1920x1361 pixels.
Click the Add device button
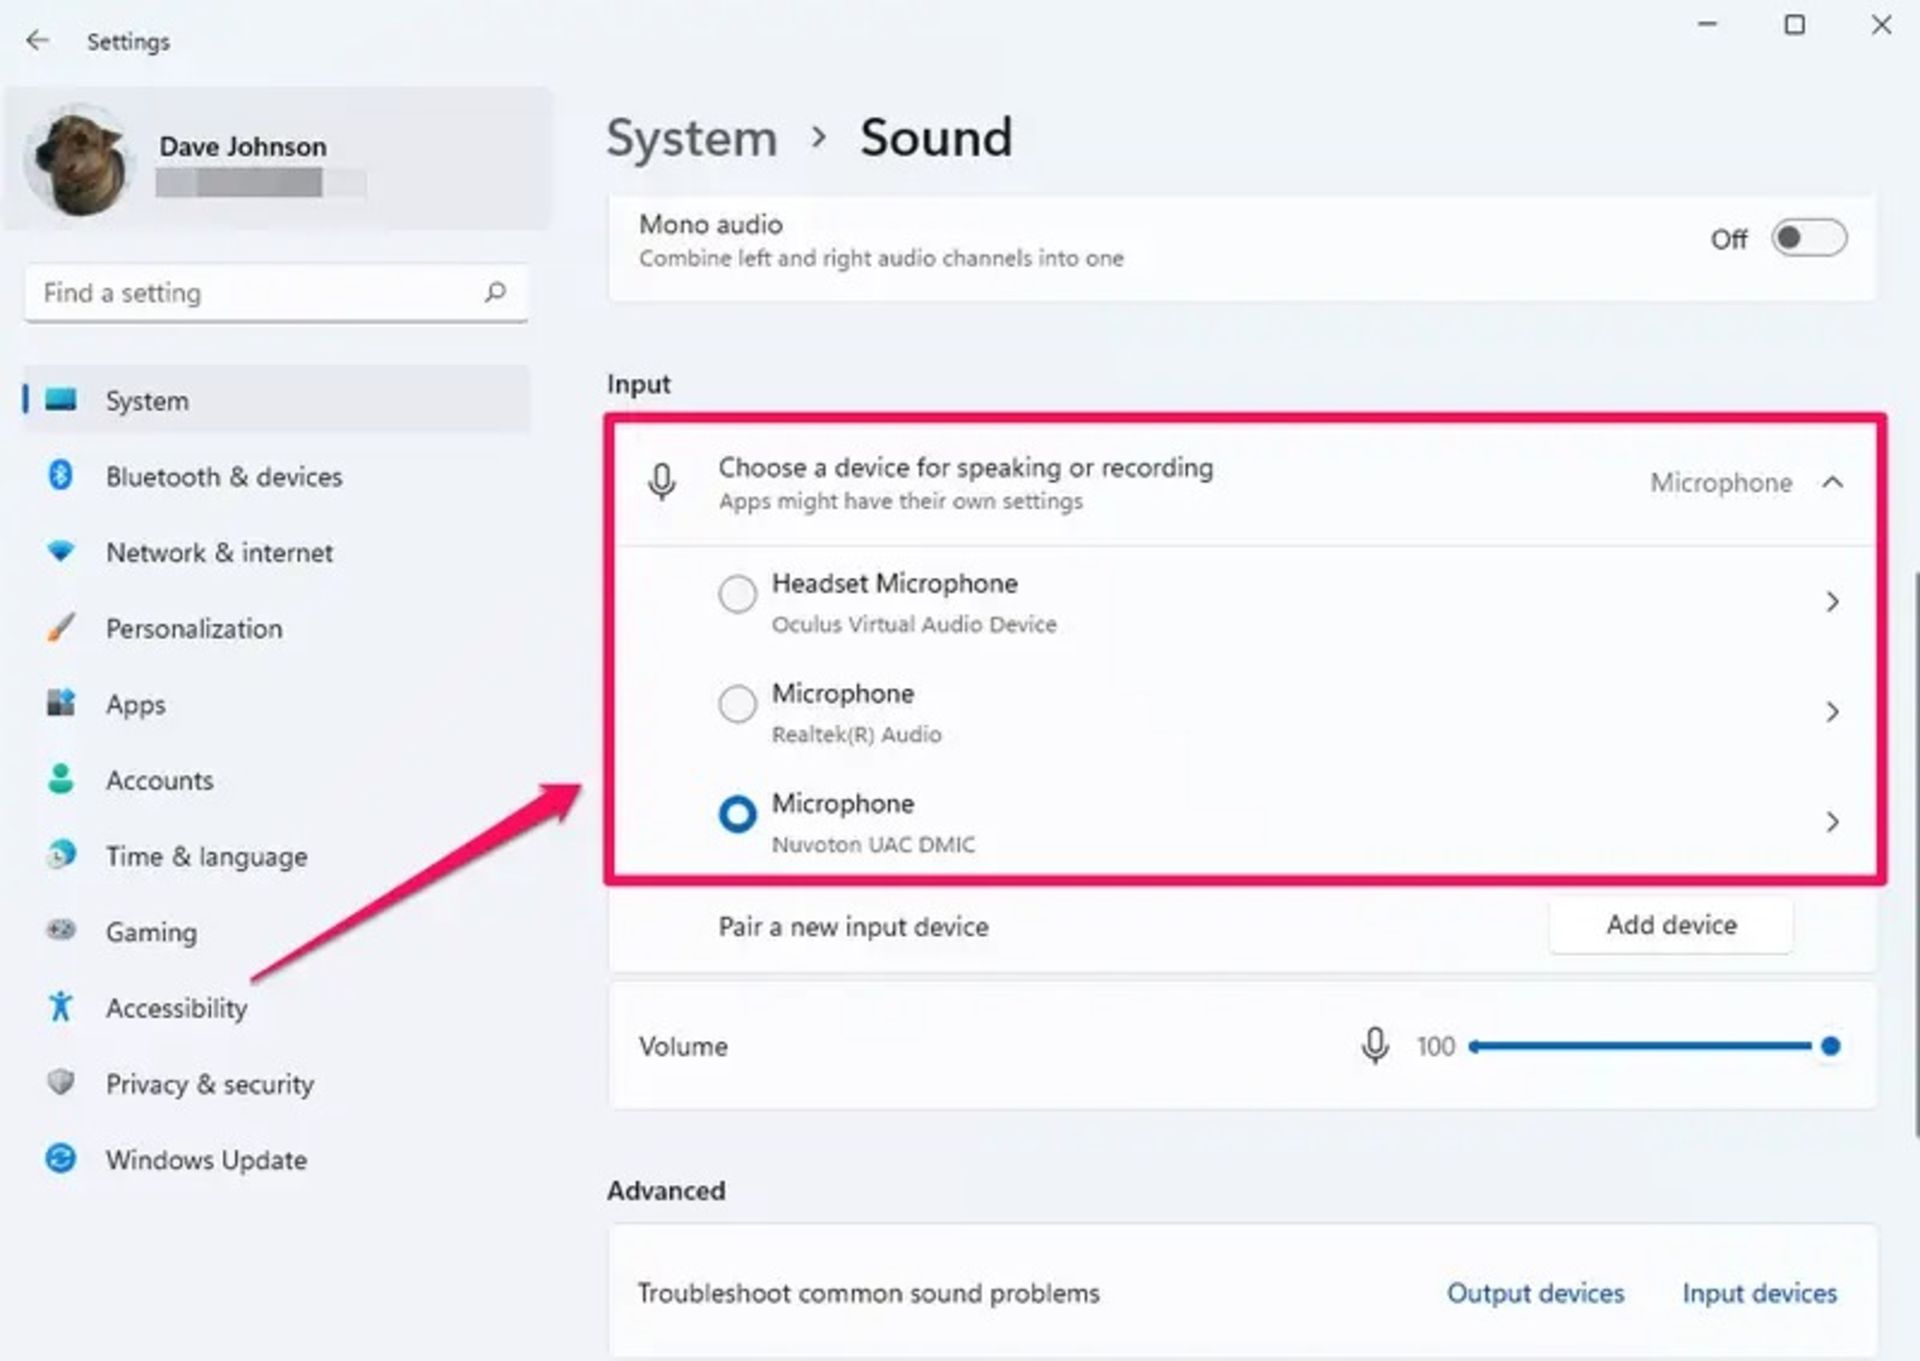pyautogui.click(x=1671, y=925)
